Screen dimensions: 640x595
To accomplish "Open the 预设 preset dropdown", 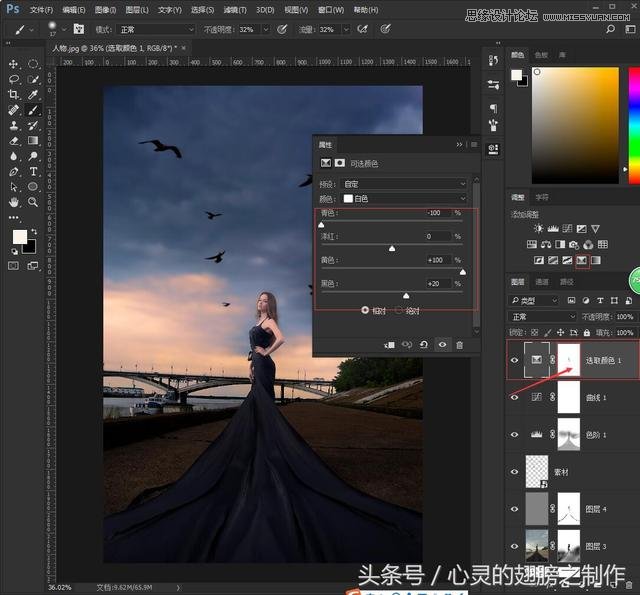I will [405, 184].
